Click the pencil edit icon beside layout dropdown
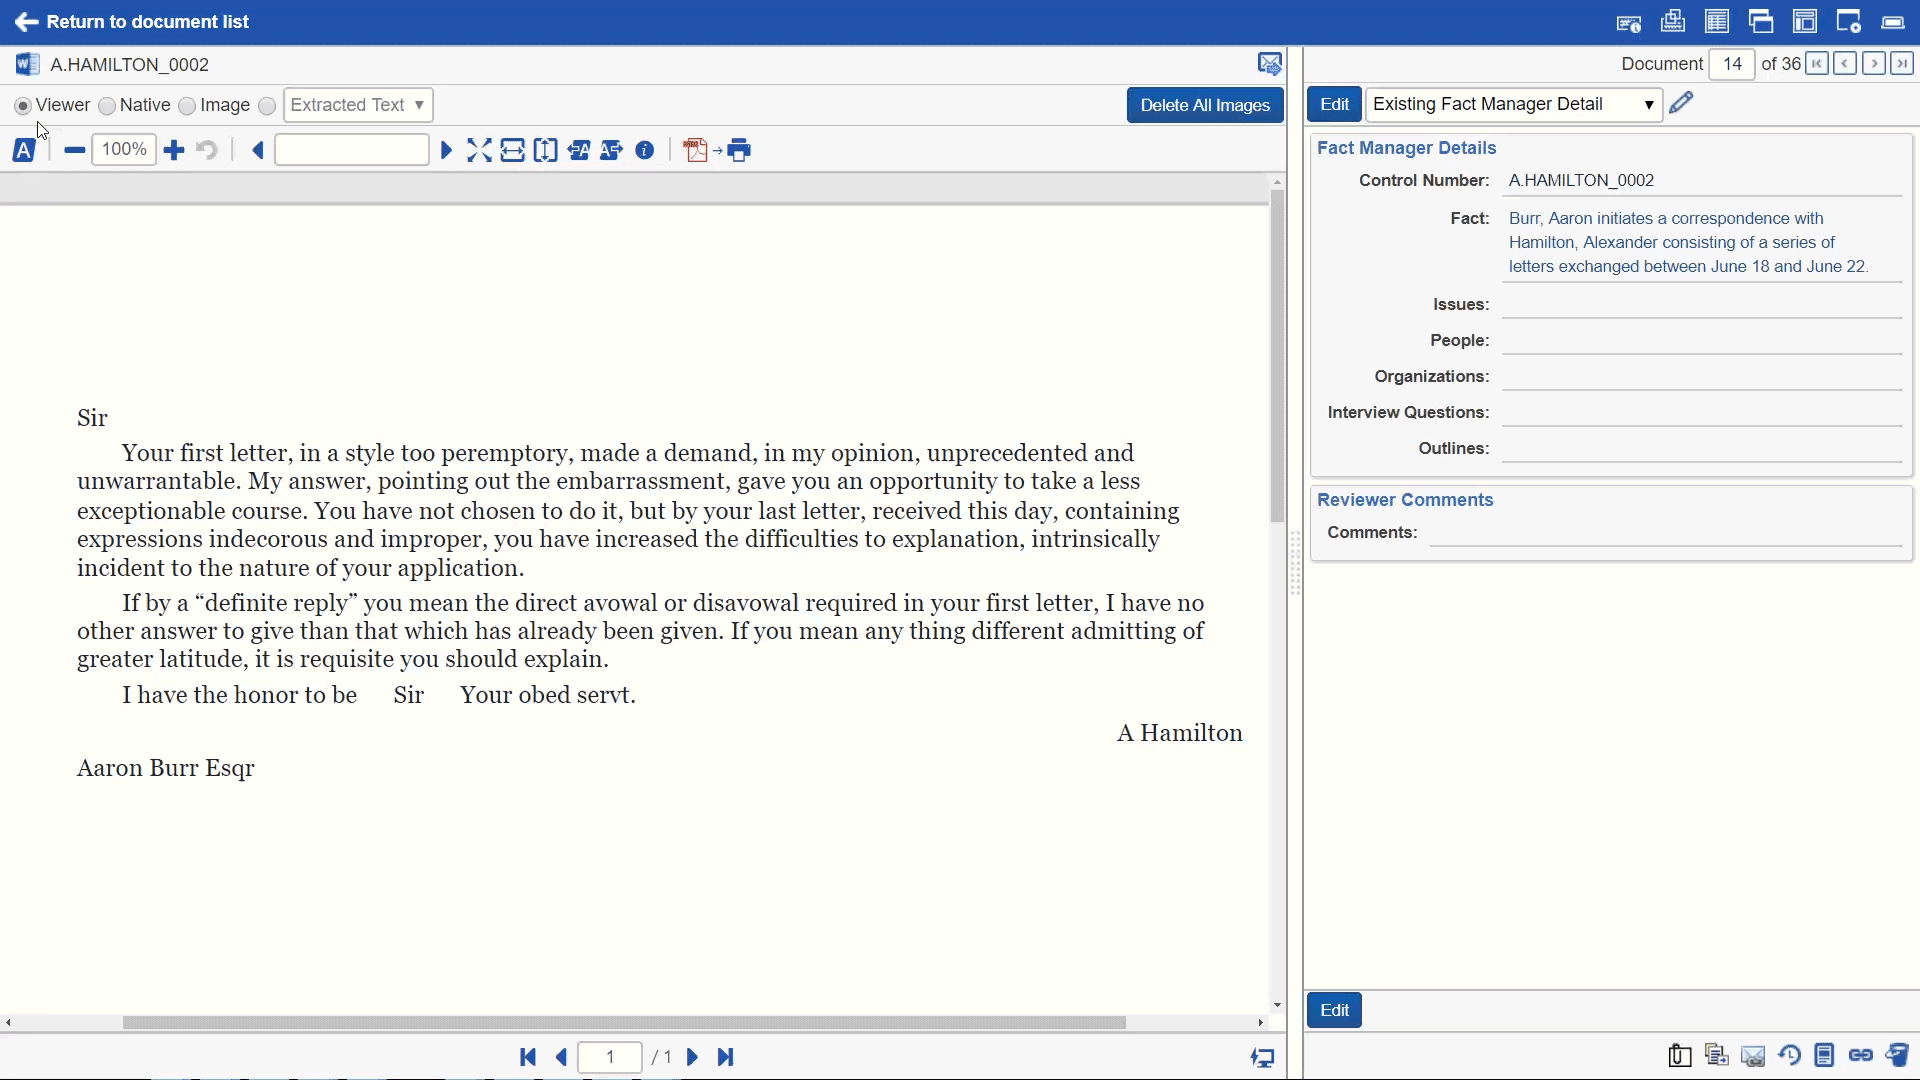The height and width of the screenshot is (1080, 1920). point(1681,103)
